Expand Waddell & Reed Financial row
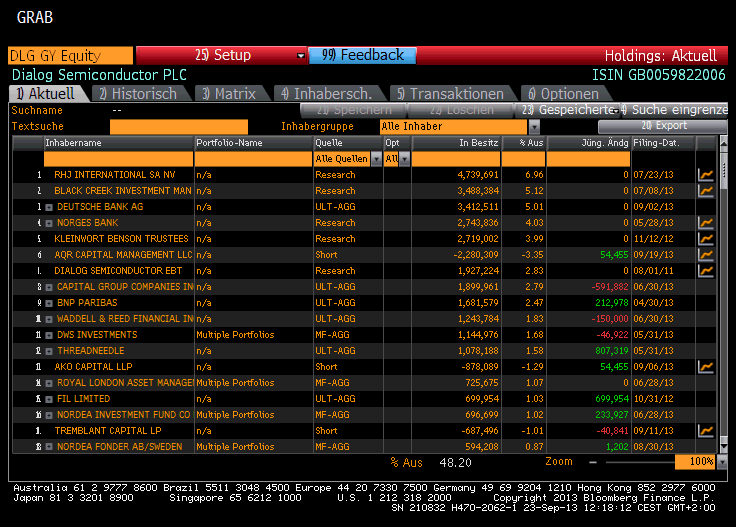736x527 pixels. point(49,319)
